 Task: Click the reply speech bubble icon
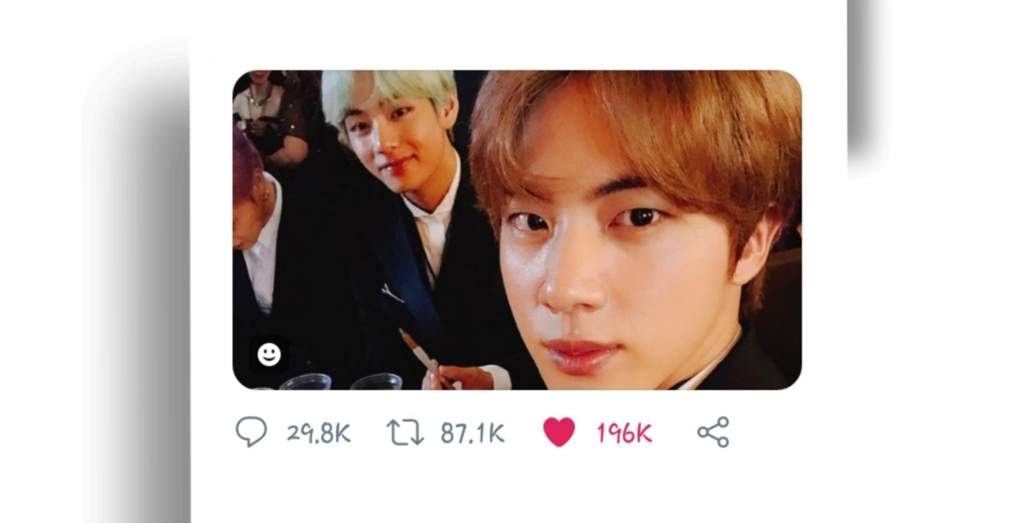(251, 432)
